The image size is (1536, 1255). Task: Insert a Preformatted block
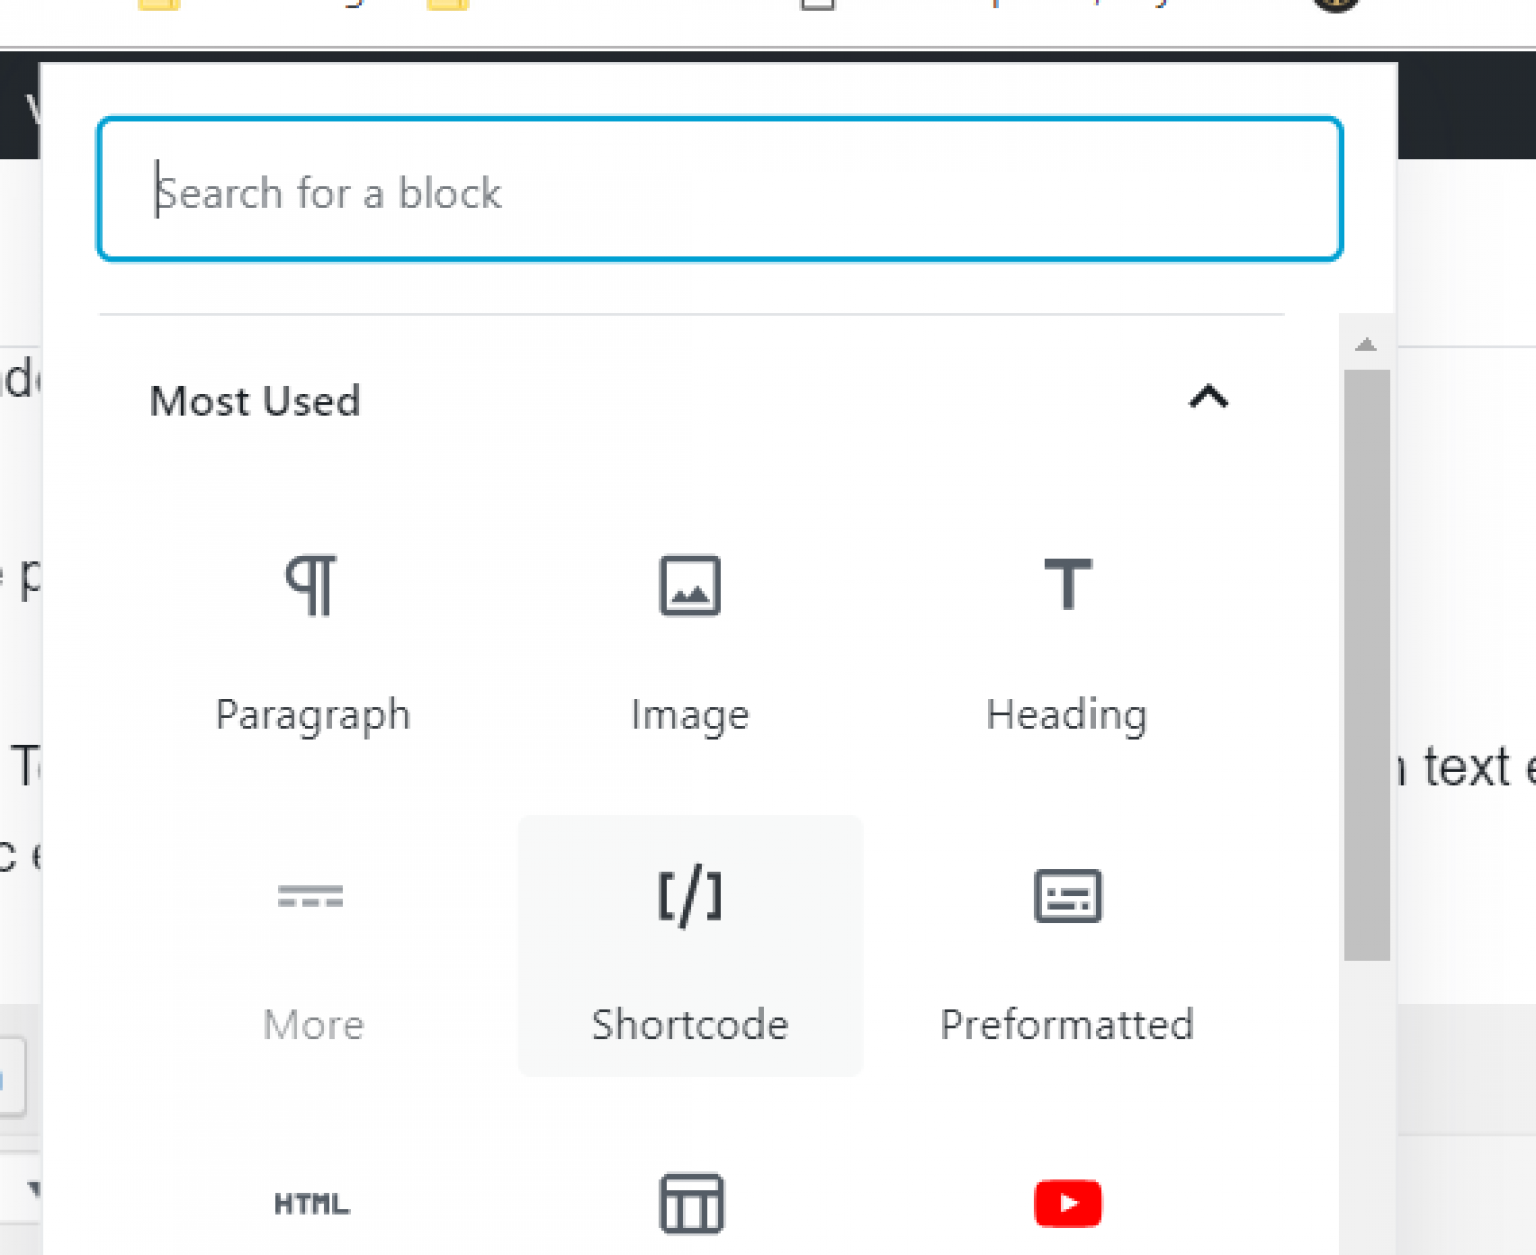tap(1066, 955)
